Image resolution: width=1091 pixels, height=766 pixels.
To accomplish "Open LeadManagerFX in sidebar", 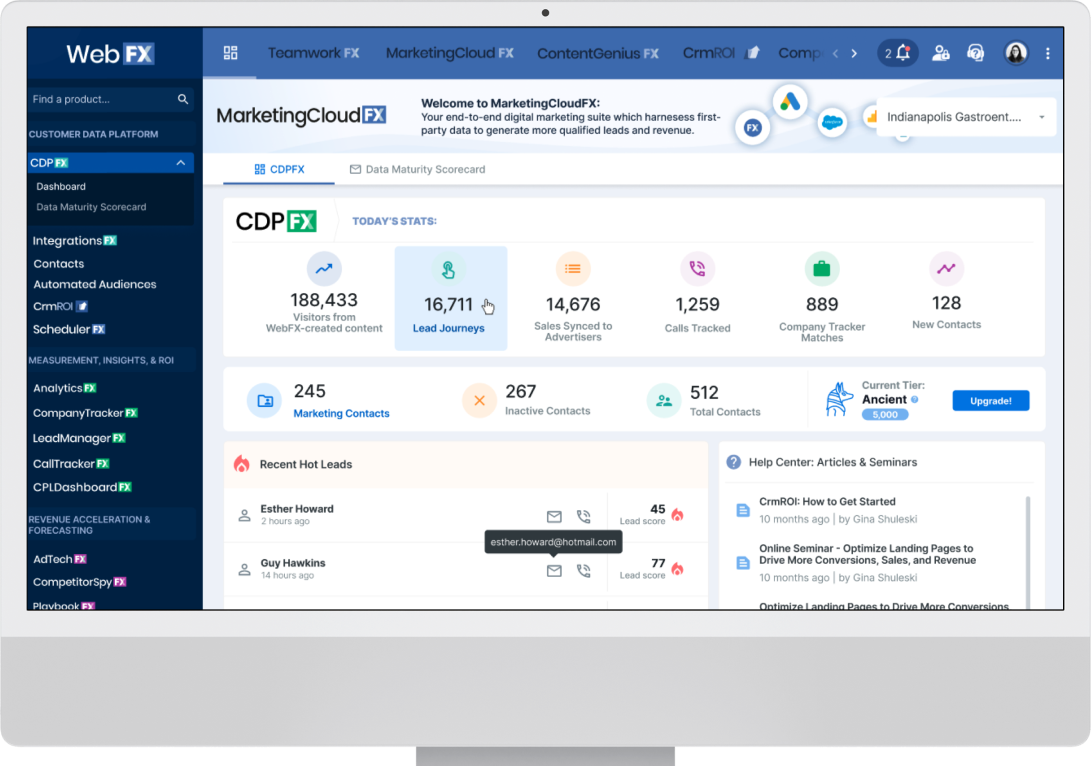I will click(x=79, y=438).
